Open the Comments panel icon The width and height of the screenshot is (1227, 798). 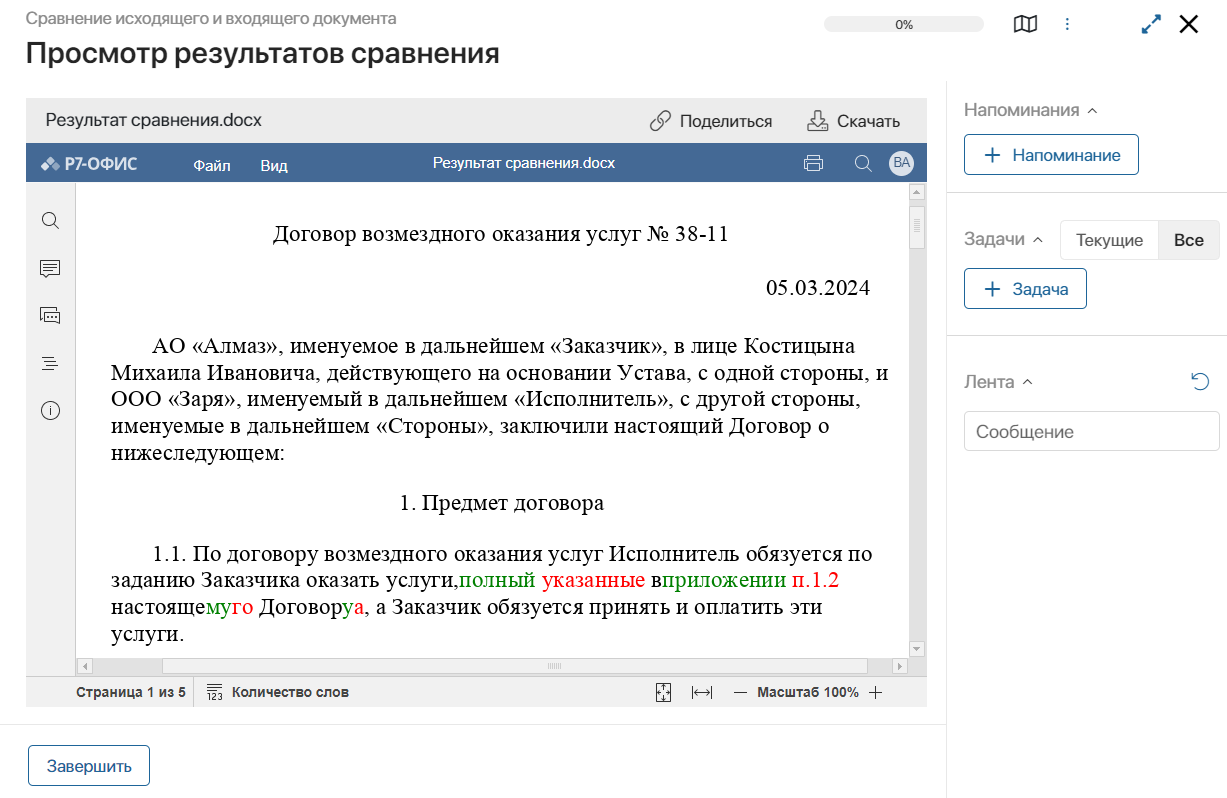[x=50, y=268]
